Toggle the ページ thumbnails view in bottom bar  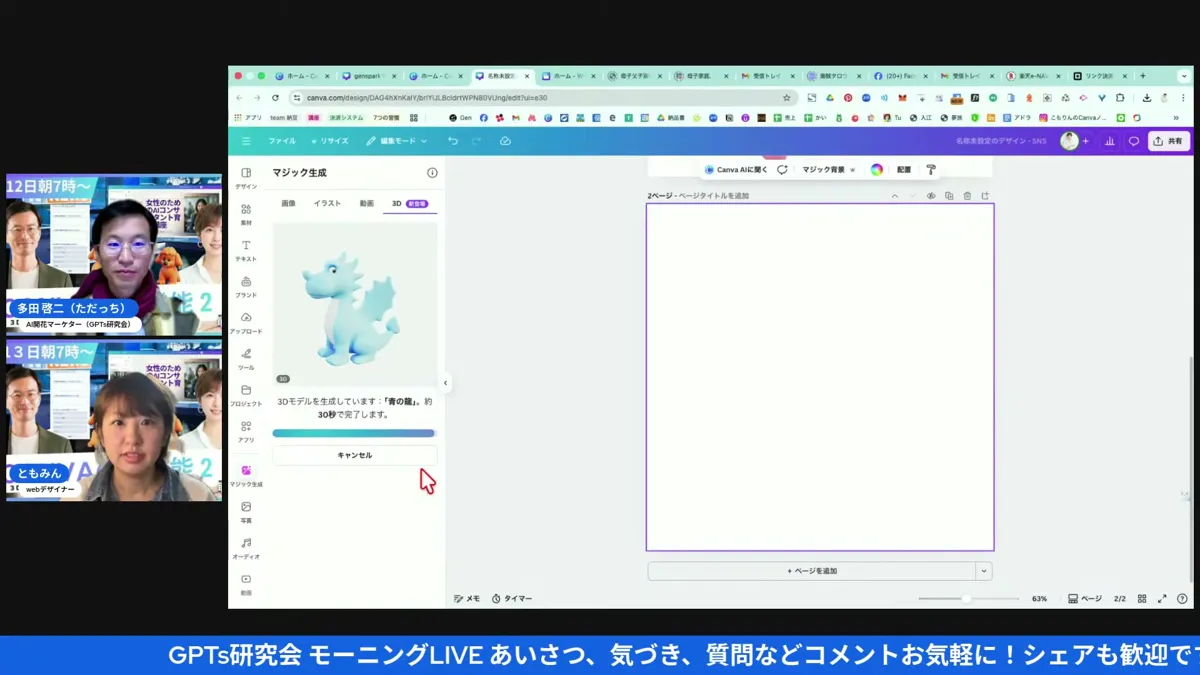pyautogui.click(x=1085, y=599)
